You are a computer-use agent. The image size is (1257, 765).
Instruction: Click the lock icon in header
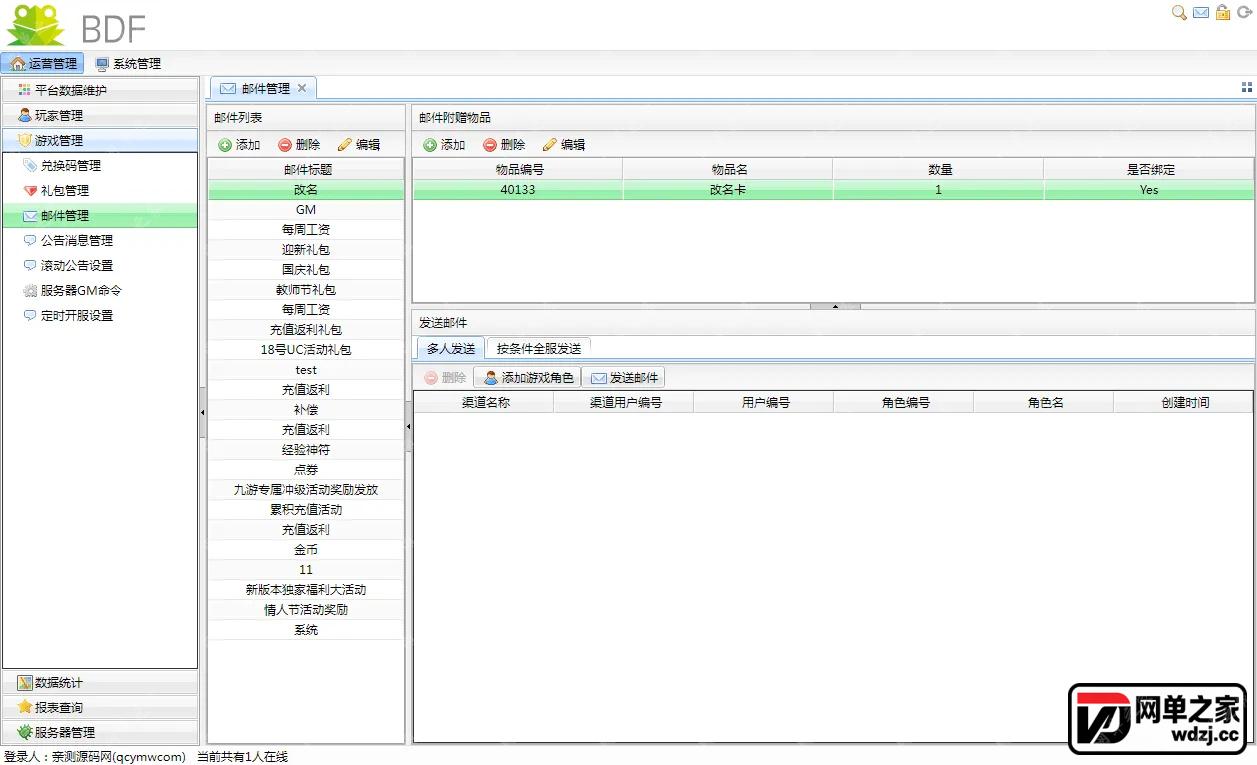tap(1223, 13)
